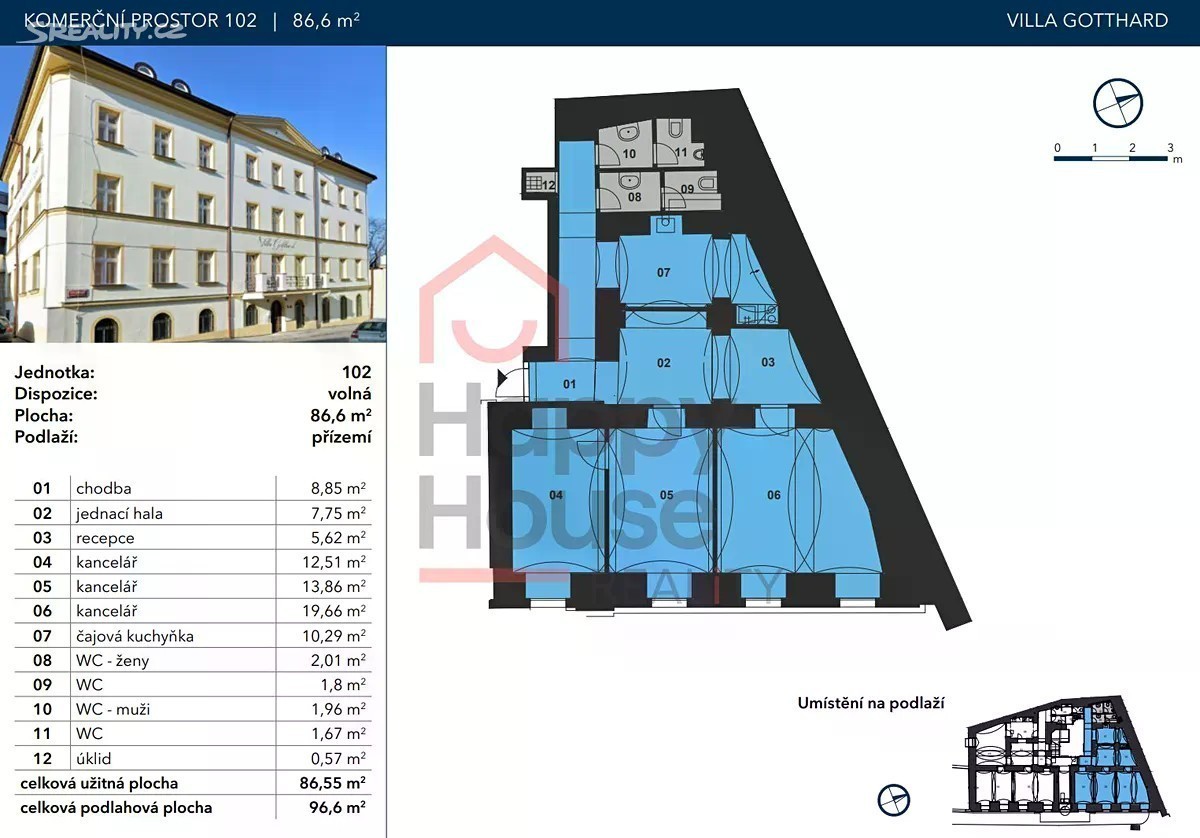Screen dimensions: 1200x838
Task: Click the 'Jednotka:' label
Action: pyautogui.click(x=55, y=372)
